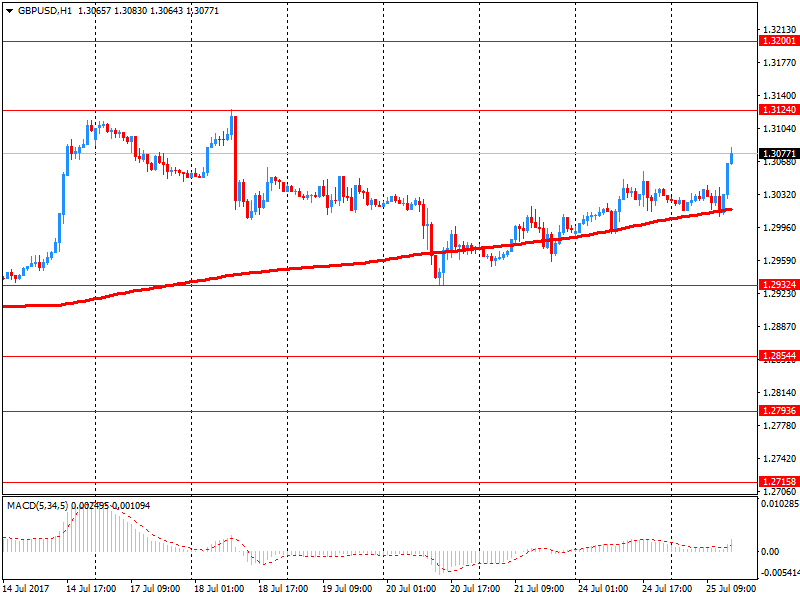Click the MACD(5,34,5) indicator label
Viewport: 800px width, 600px height.
[37, 506]
